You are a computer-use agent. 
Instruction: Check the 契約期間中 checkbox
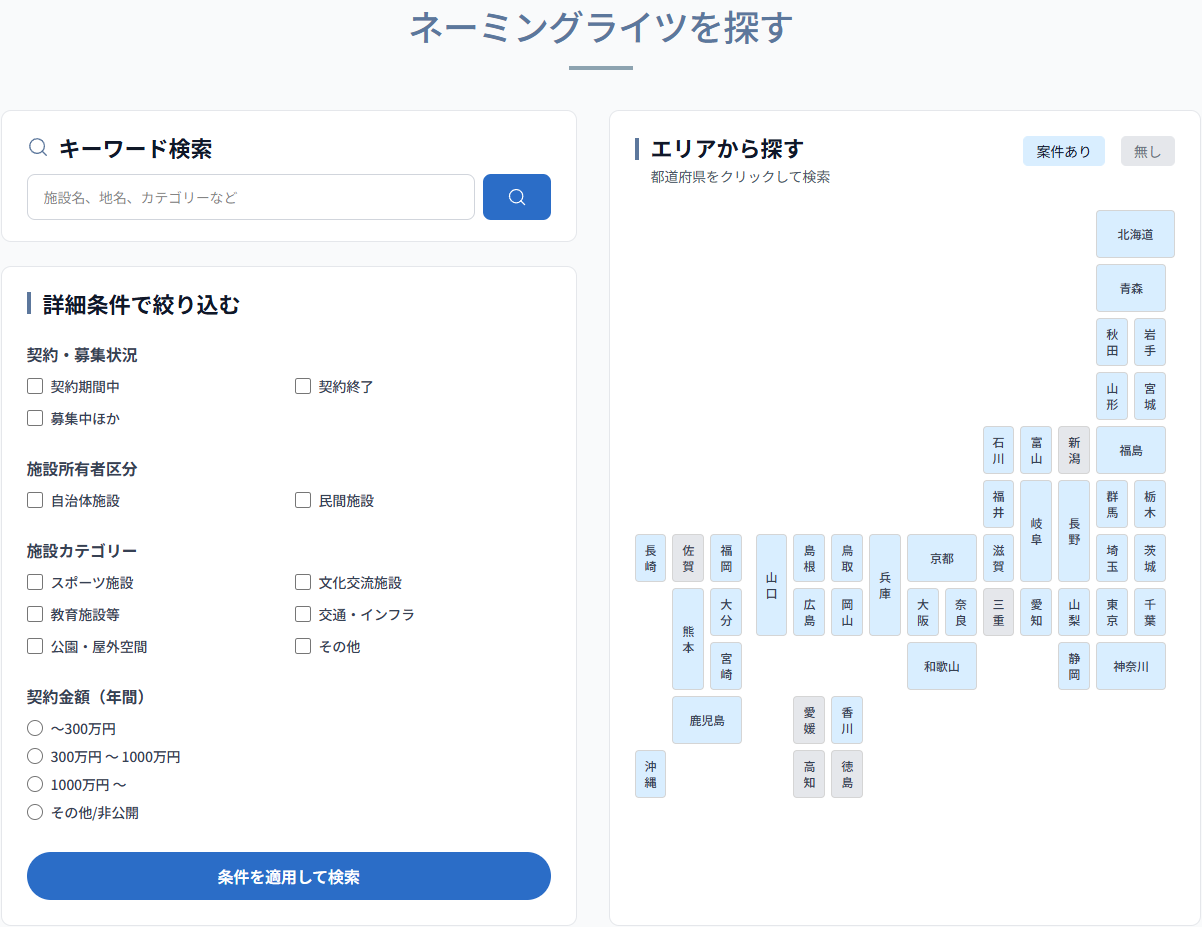click(35, 386)
